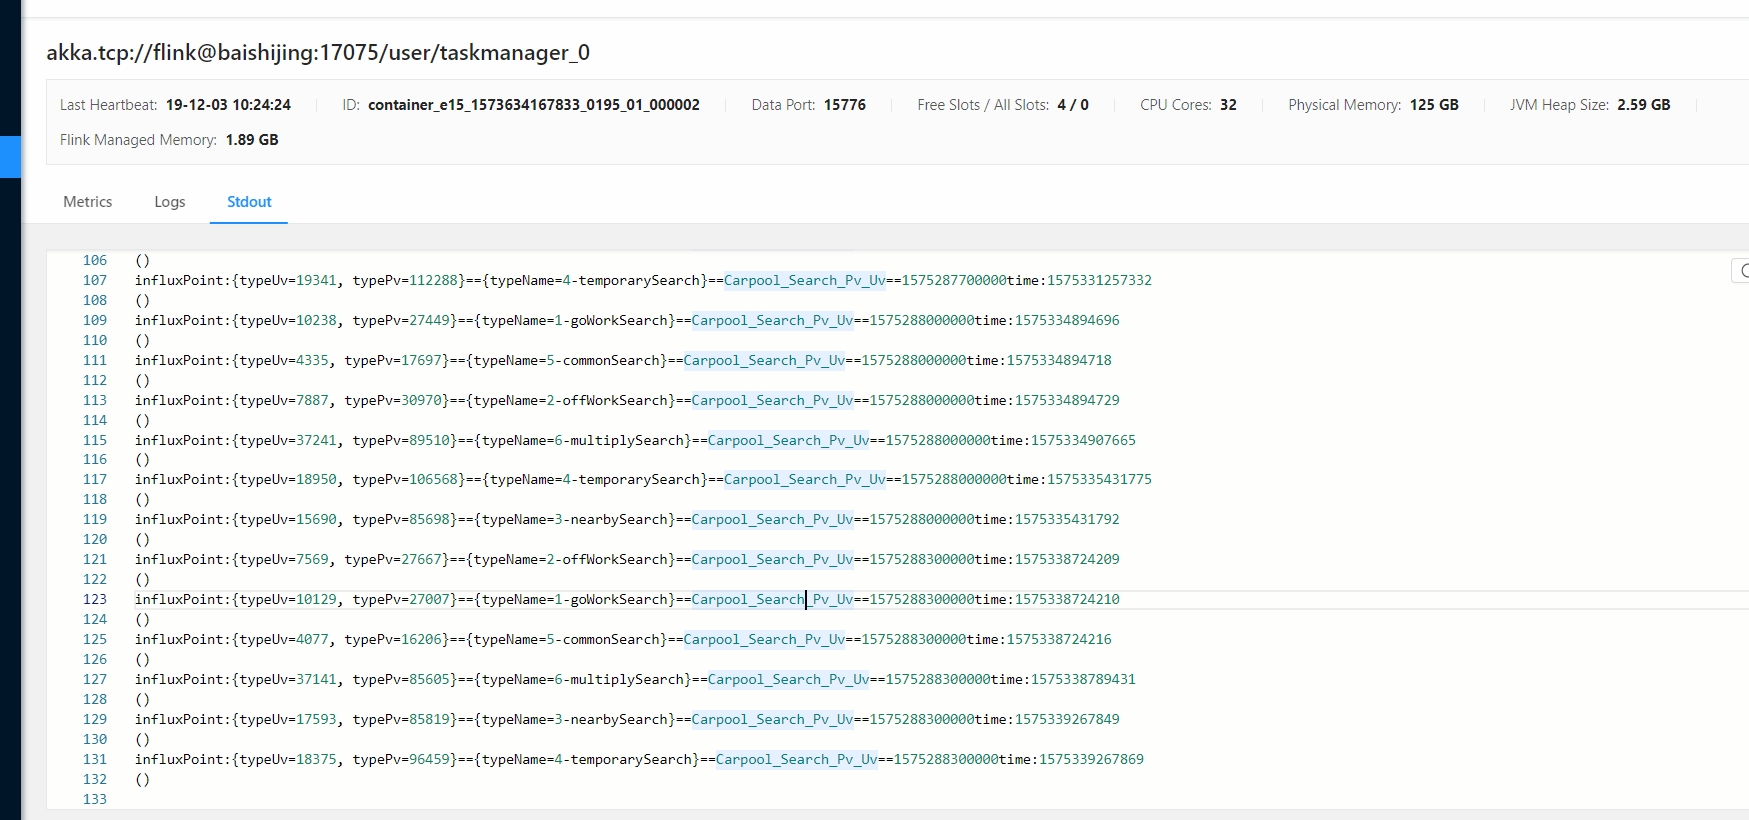Click line number 106 in the gutter
1749x820 pixels.
click(95, 261)
